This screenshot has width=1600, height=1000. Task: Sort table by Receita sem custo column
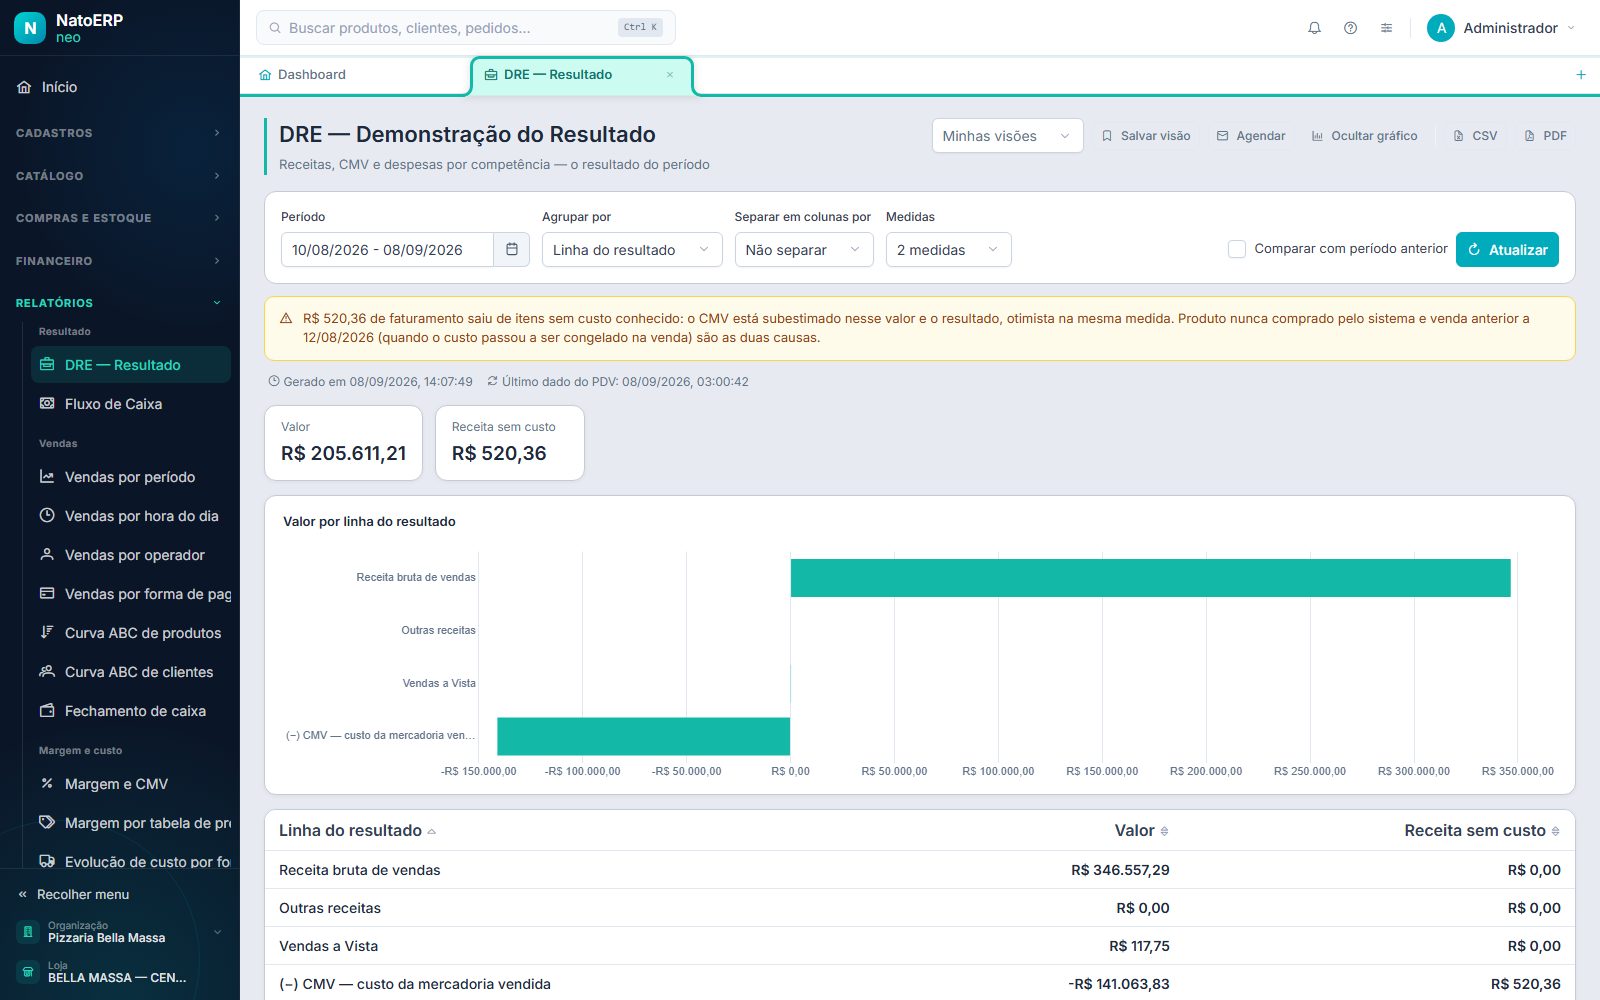(x=1481, y=831)
